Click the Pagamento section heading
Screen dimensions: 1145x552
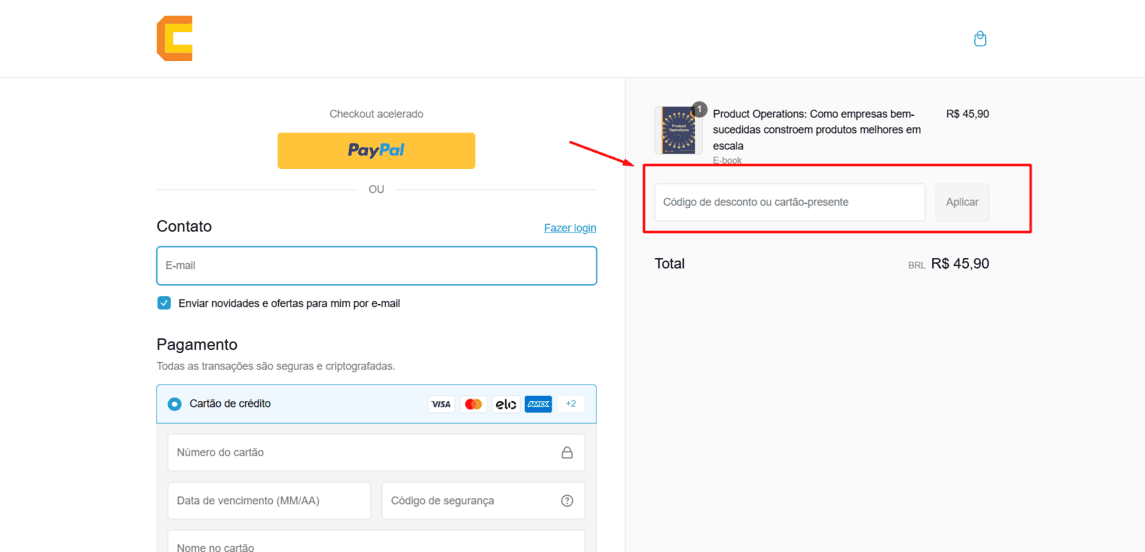pyautogui.click(x=197, y=345)
